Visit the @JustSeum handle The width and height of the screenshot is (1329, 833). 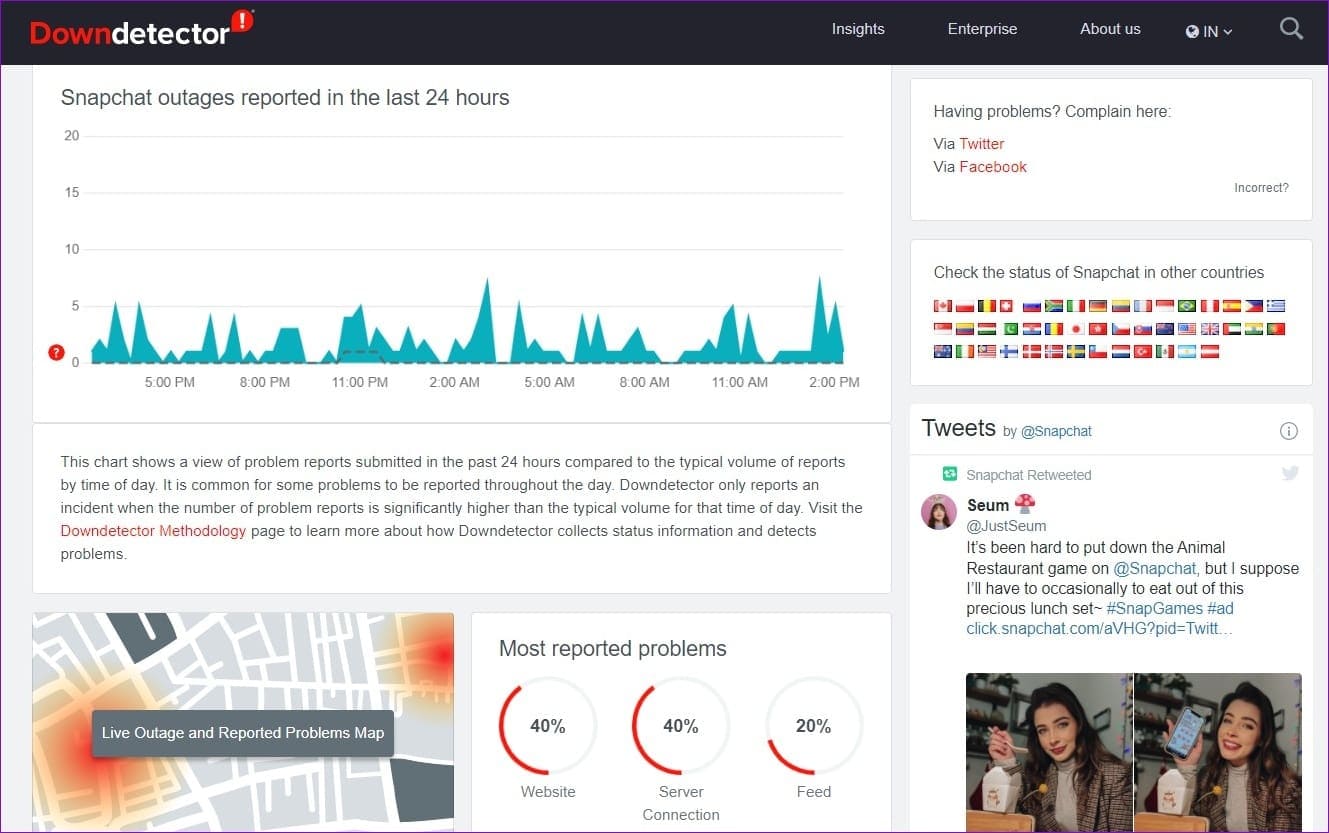[1006, 526]
